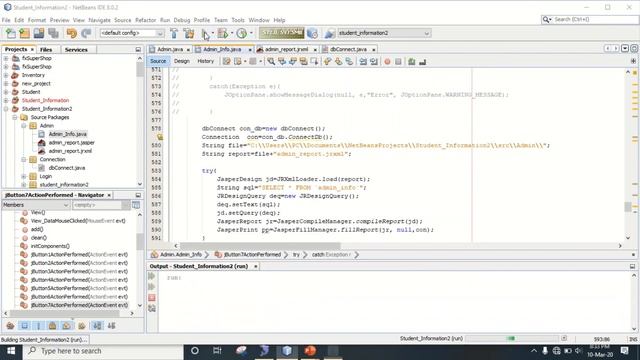
Task: Click the Re-run icon in Output panel
Action: 152,276
